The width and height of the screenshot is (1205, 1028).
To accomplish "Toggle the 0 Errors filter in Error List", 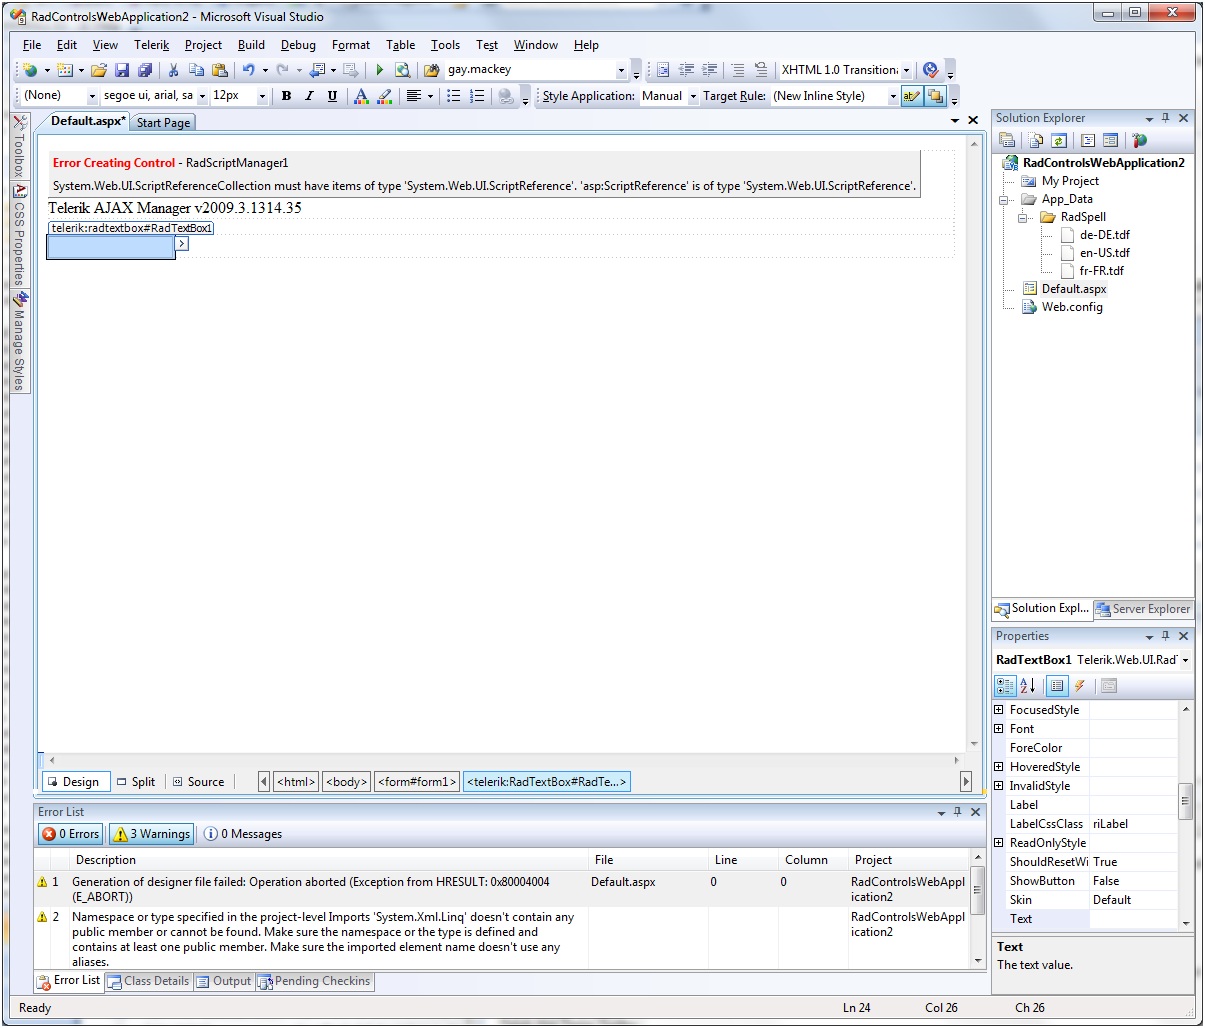I will (x=71, y=834).
